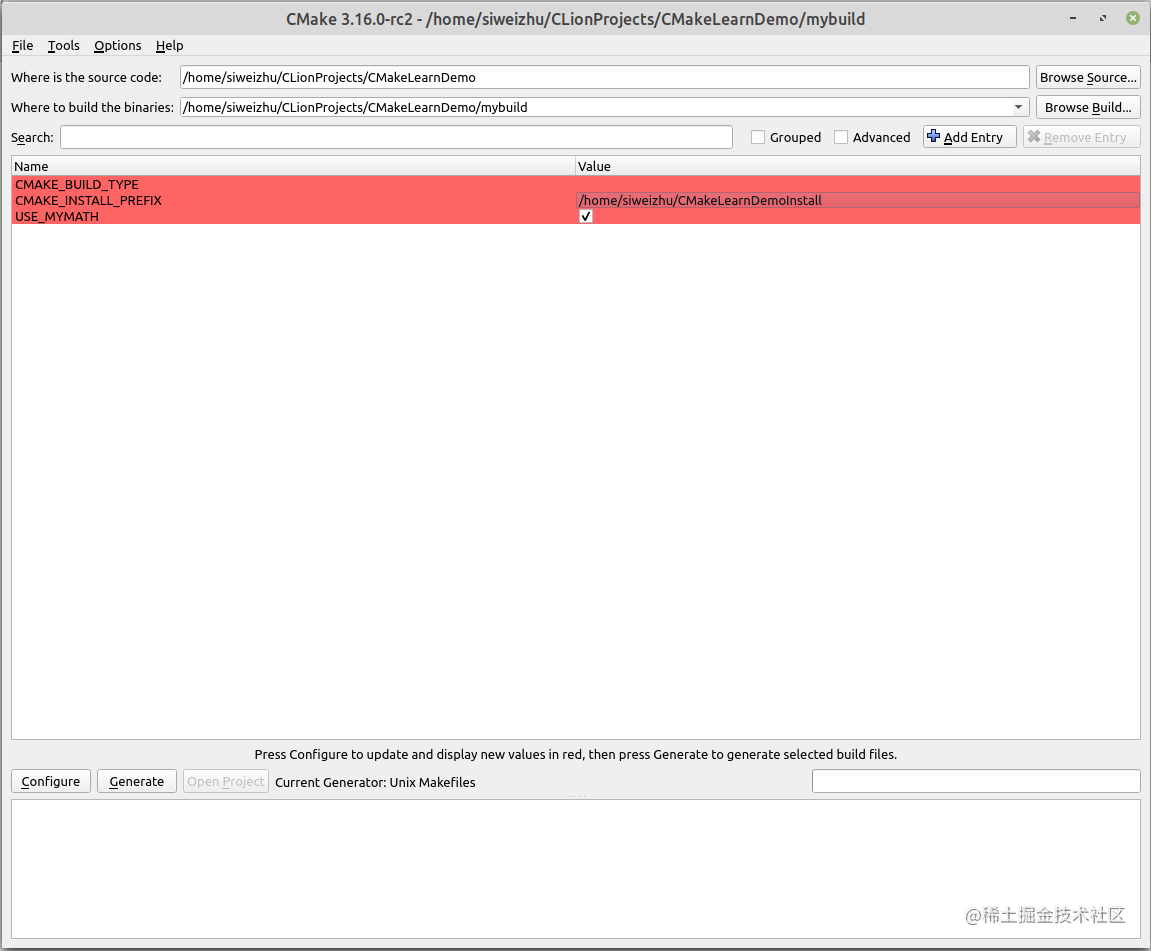Maximize the CMake window

tap(1103, 18)
